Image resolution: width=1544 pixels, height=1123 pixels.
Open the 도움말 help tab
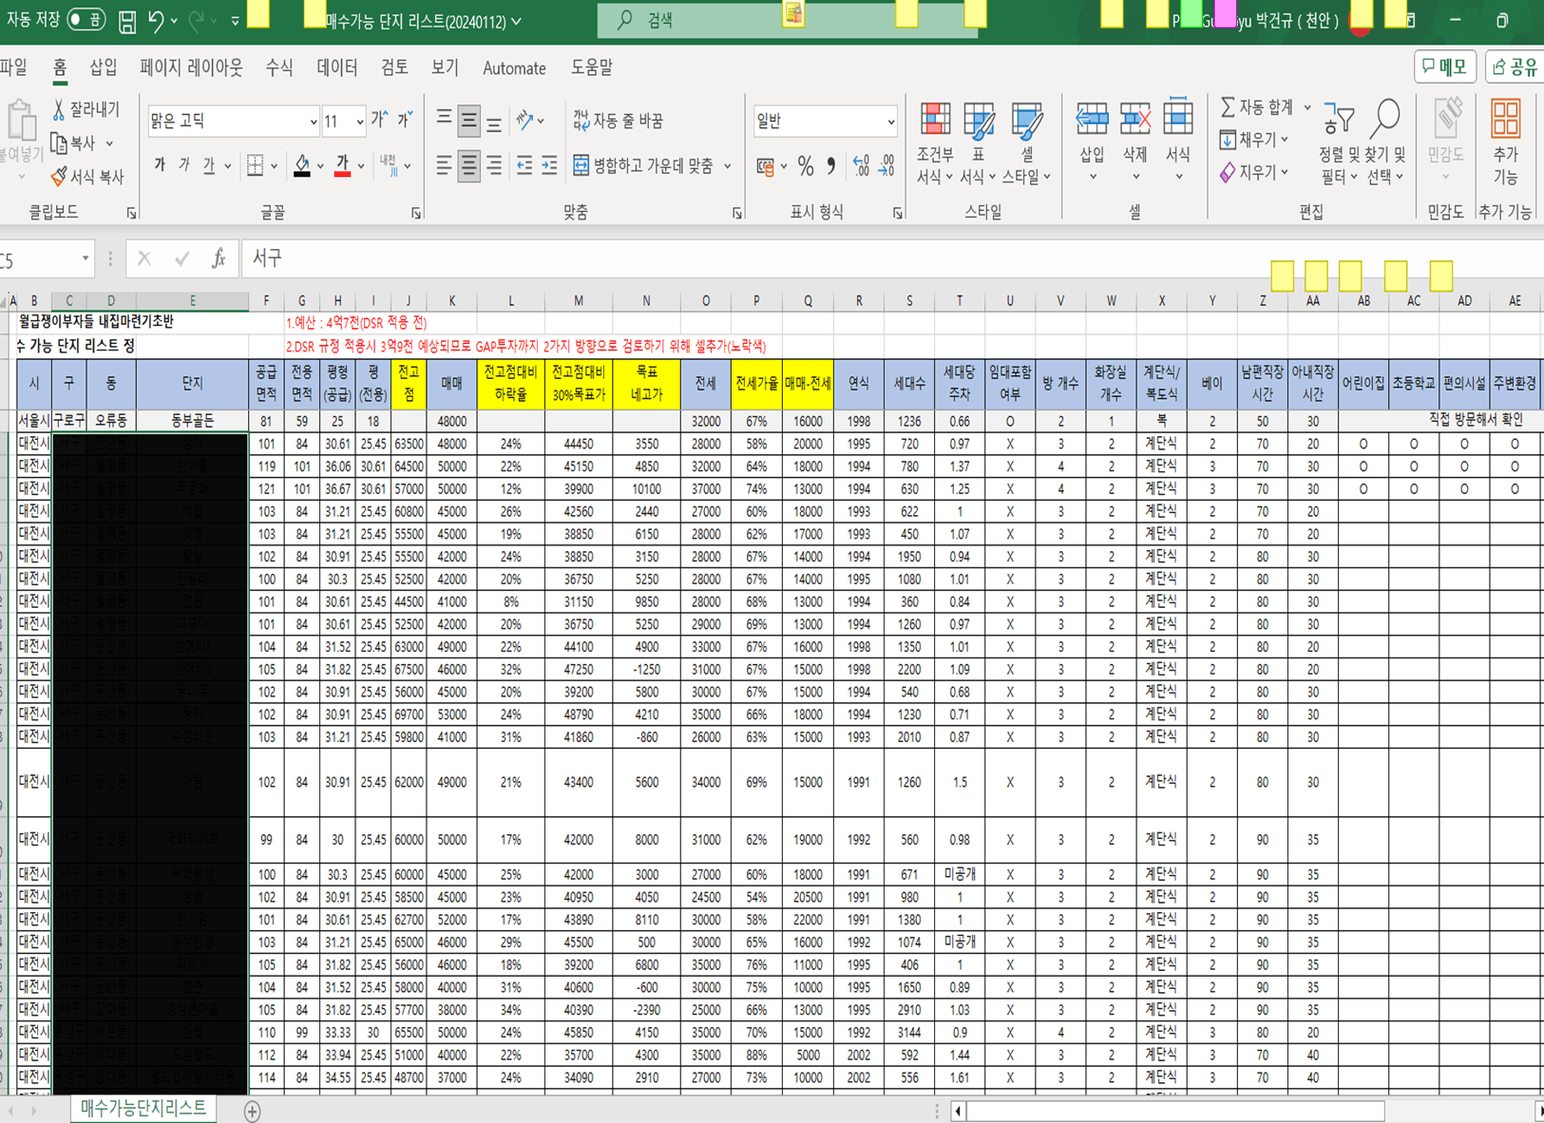[x=592, y=67]
